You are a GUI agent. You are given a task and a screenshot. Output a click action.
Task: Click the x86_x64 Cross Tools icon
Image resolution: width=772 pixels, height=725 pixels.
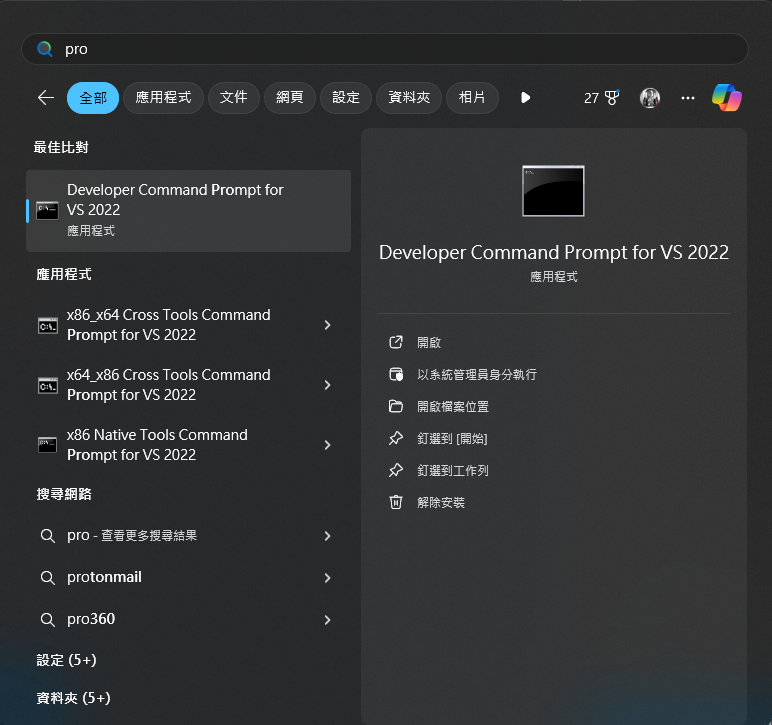(x=48, y=326)
